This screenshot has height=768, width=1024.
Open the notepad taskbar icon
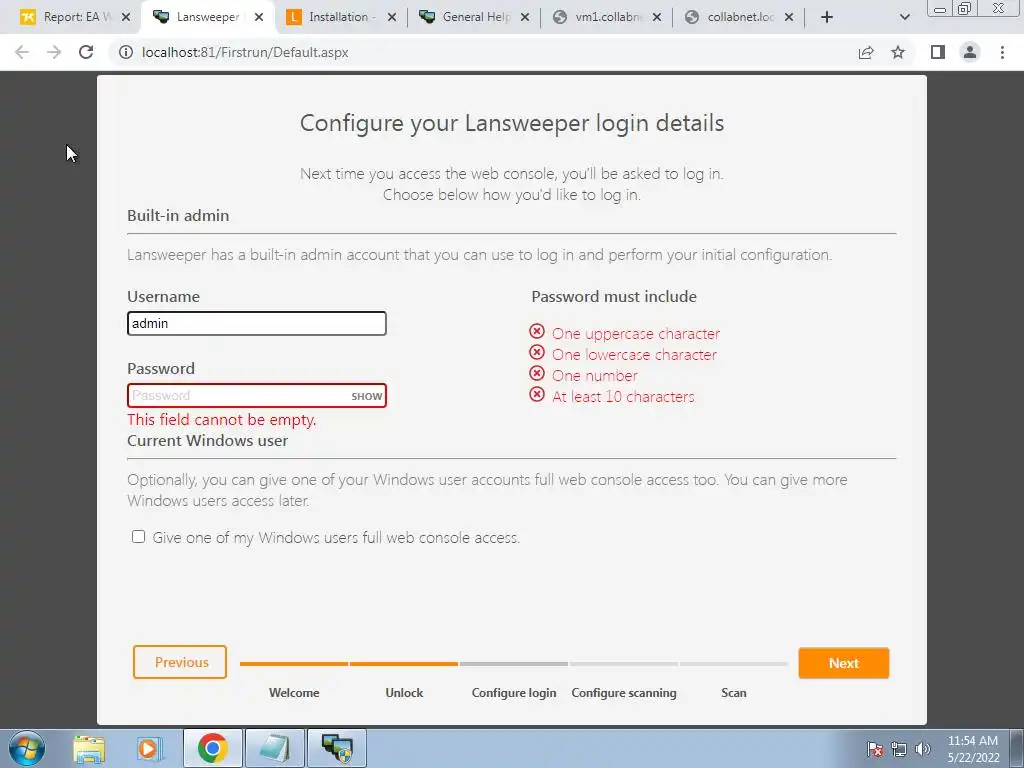(x=274, y=748)
